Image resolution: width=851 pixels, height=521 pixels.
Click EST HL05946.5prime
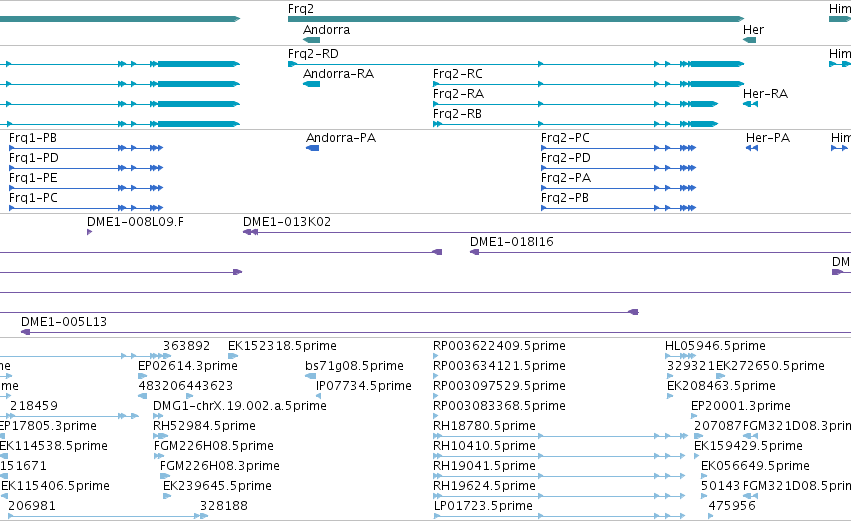(x=715, y=346)
